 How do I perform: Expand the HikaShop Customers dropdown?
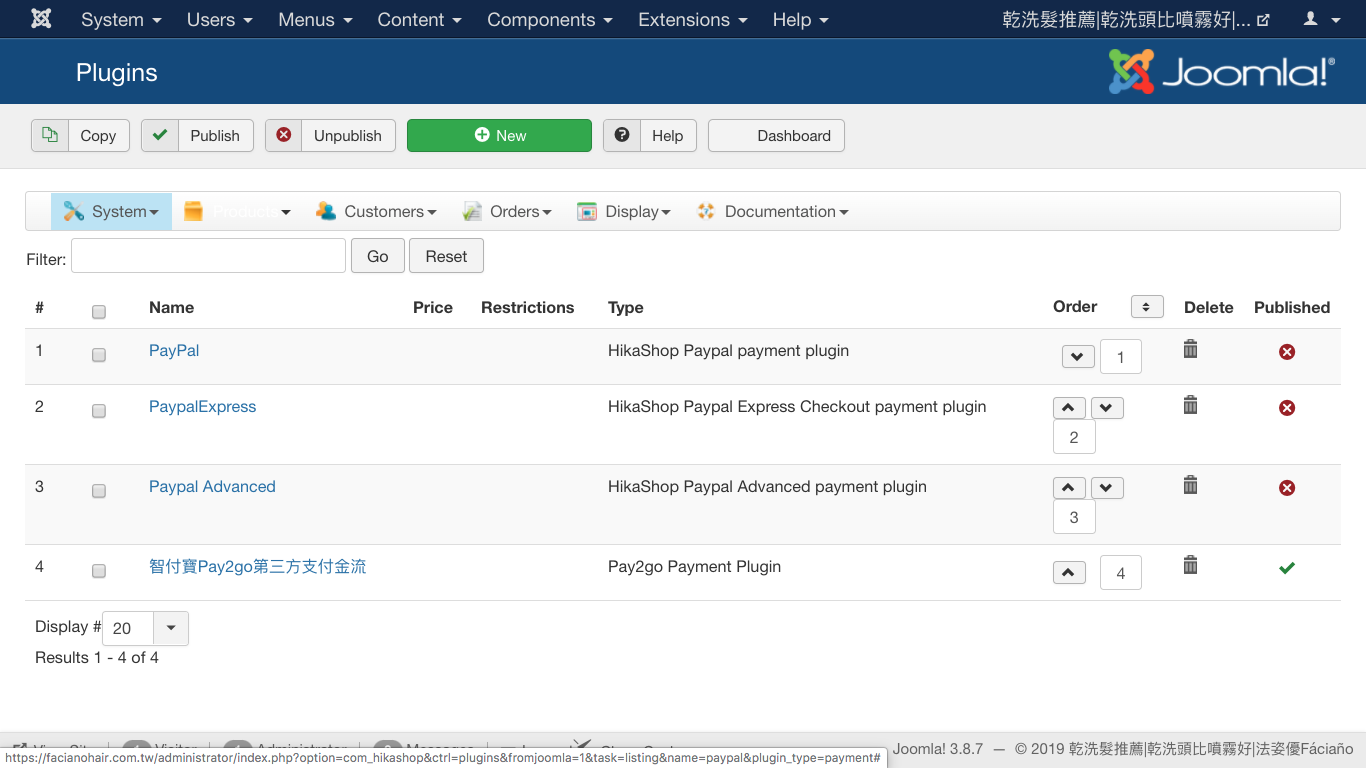pyautogui.click(x=376, y=211)
